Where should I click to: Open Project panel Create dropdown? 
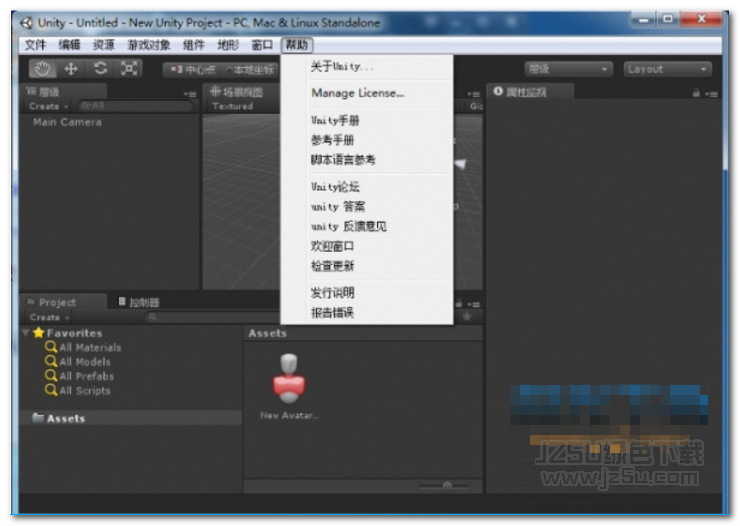click(49, 317)
